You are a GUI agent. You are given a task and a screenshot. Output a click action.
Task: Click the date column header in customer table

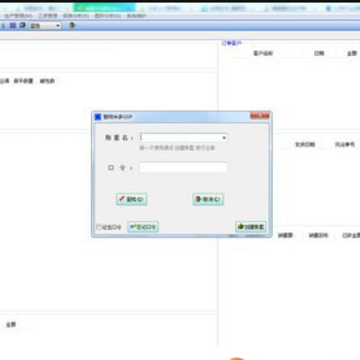[x=319, y=53]
